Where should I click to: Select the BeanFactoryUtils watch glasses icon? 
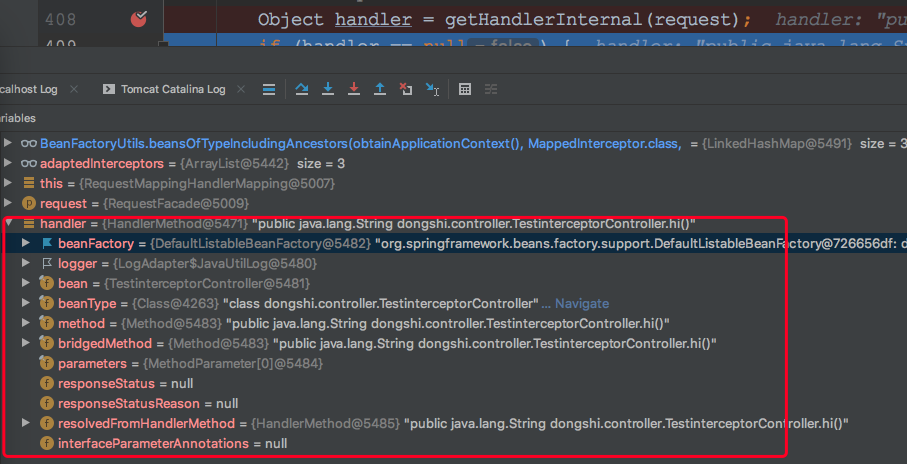click(28, 143)
